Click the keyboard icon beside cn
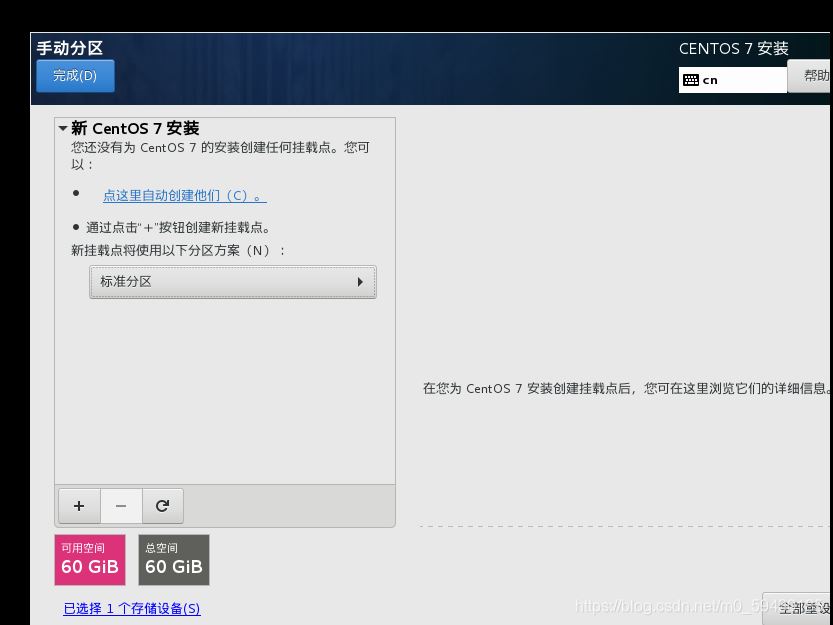This screenshot has height=625, width=833. 691,80
